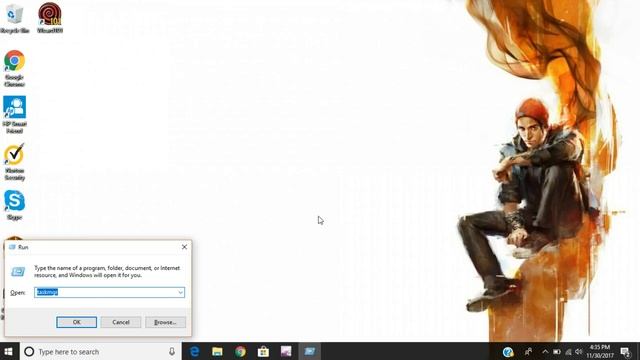Viewport: 640px width, 360px height.
Task: Launch Microsoft Edge from the taskbar
Action: click(195, 351)
